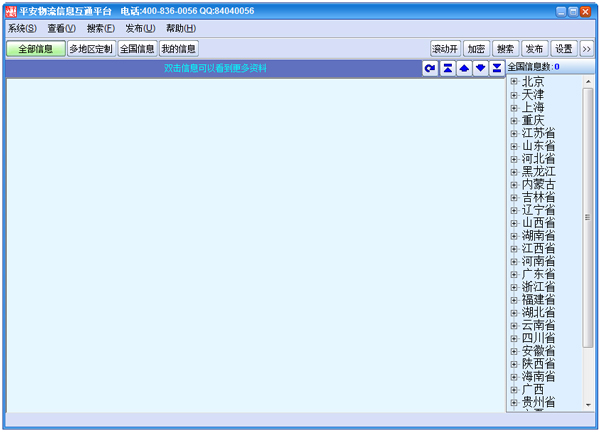The image size is (600, 432).
Task: Expand the 河北省 tree node
Action: (x=514, y=159)
